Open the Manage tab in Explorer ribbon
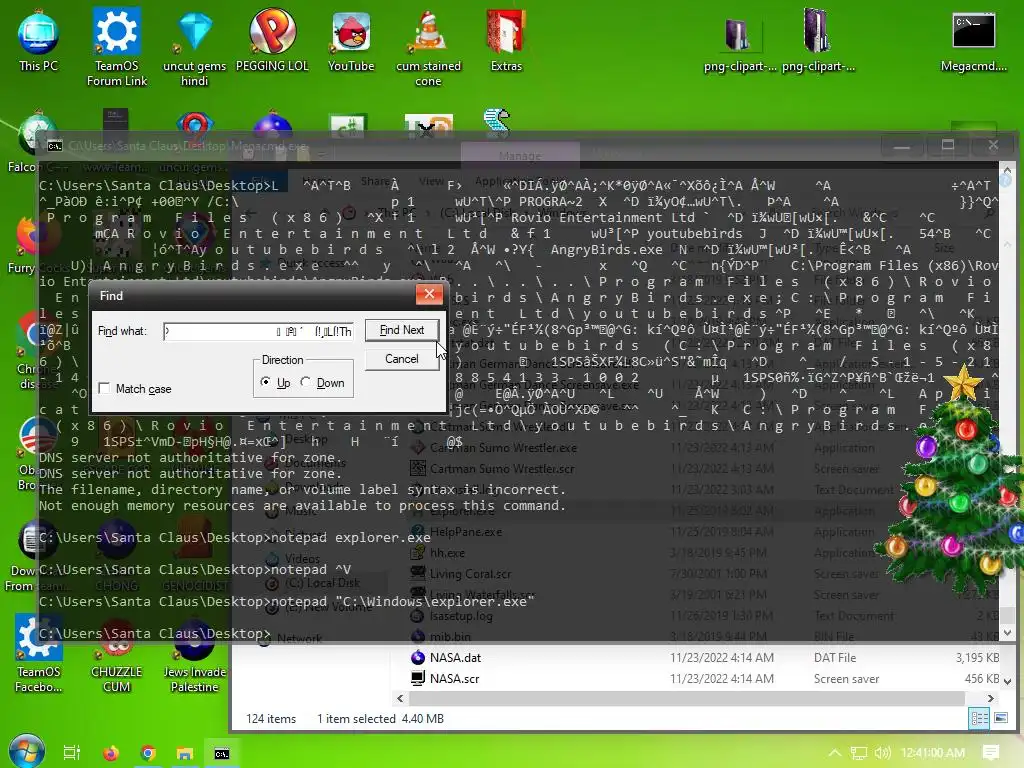1024x768 pixels. tap(520, 156)
